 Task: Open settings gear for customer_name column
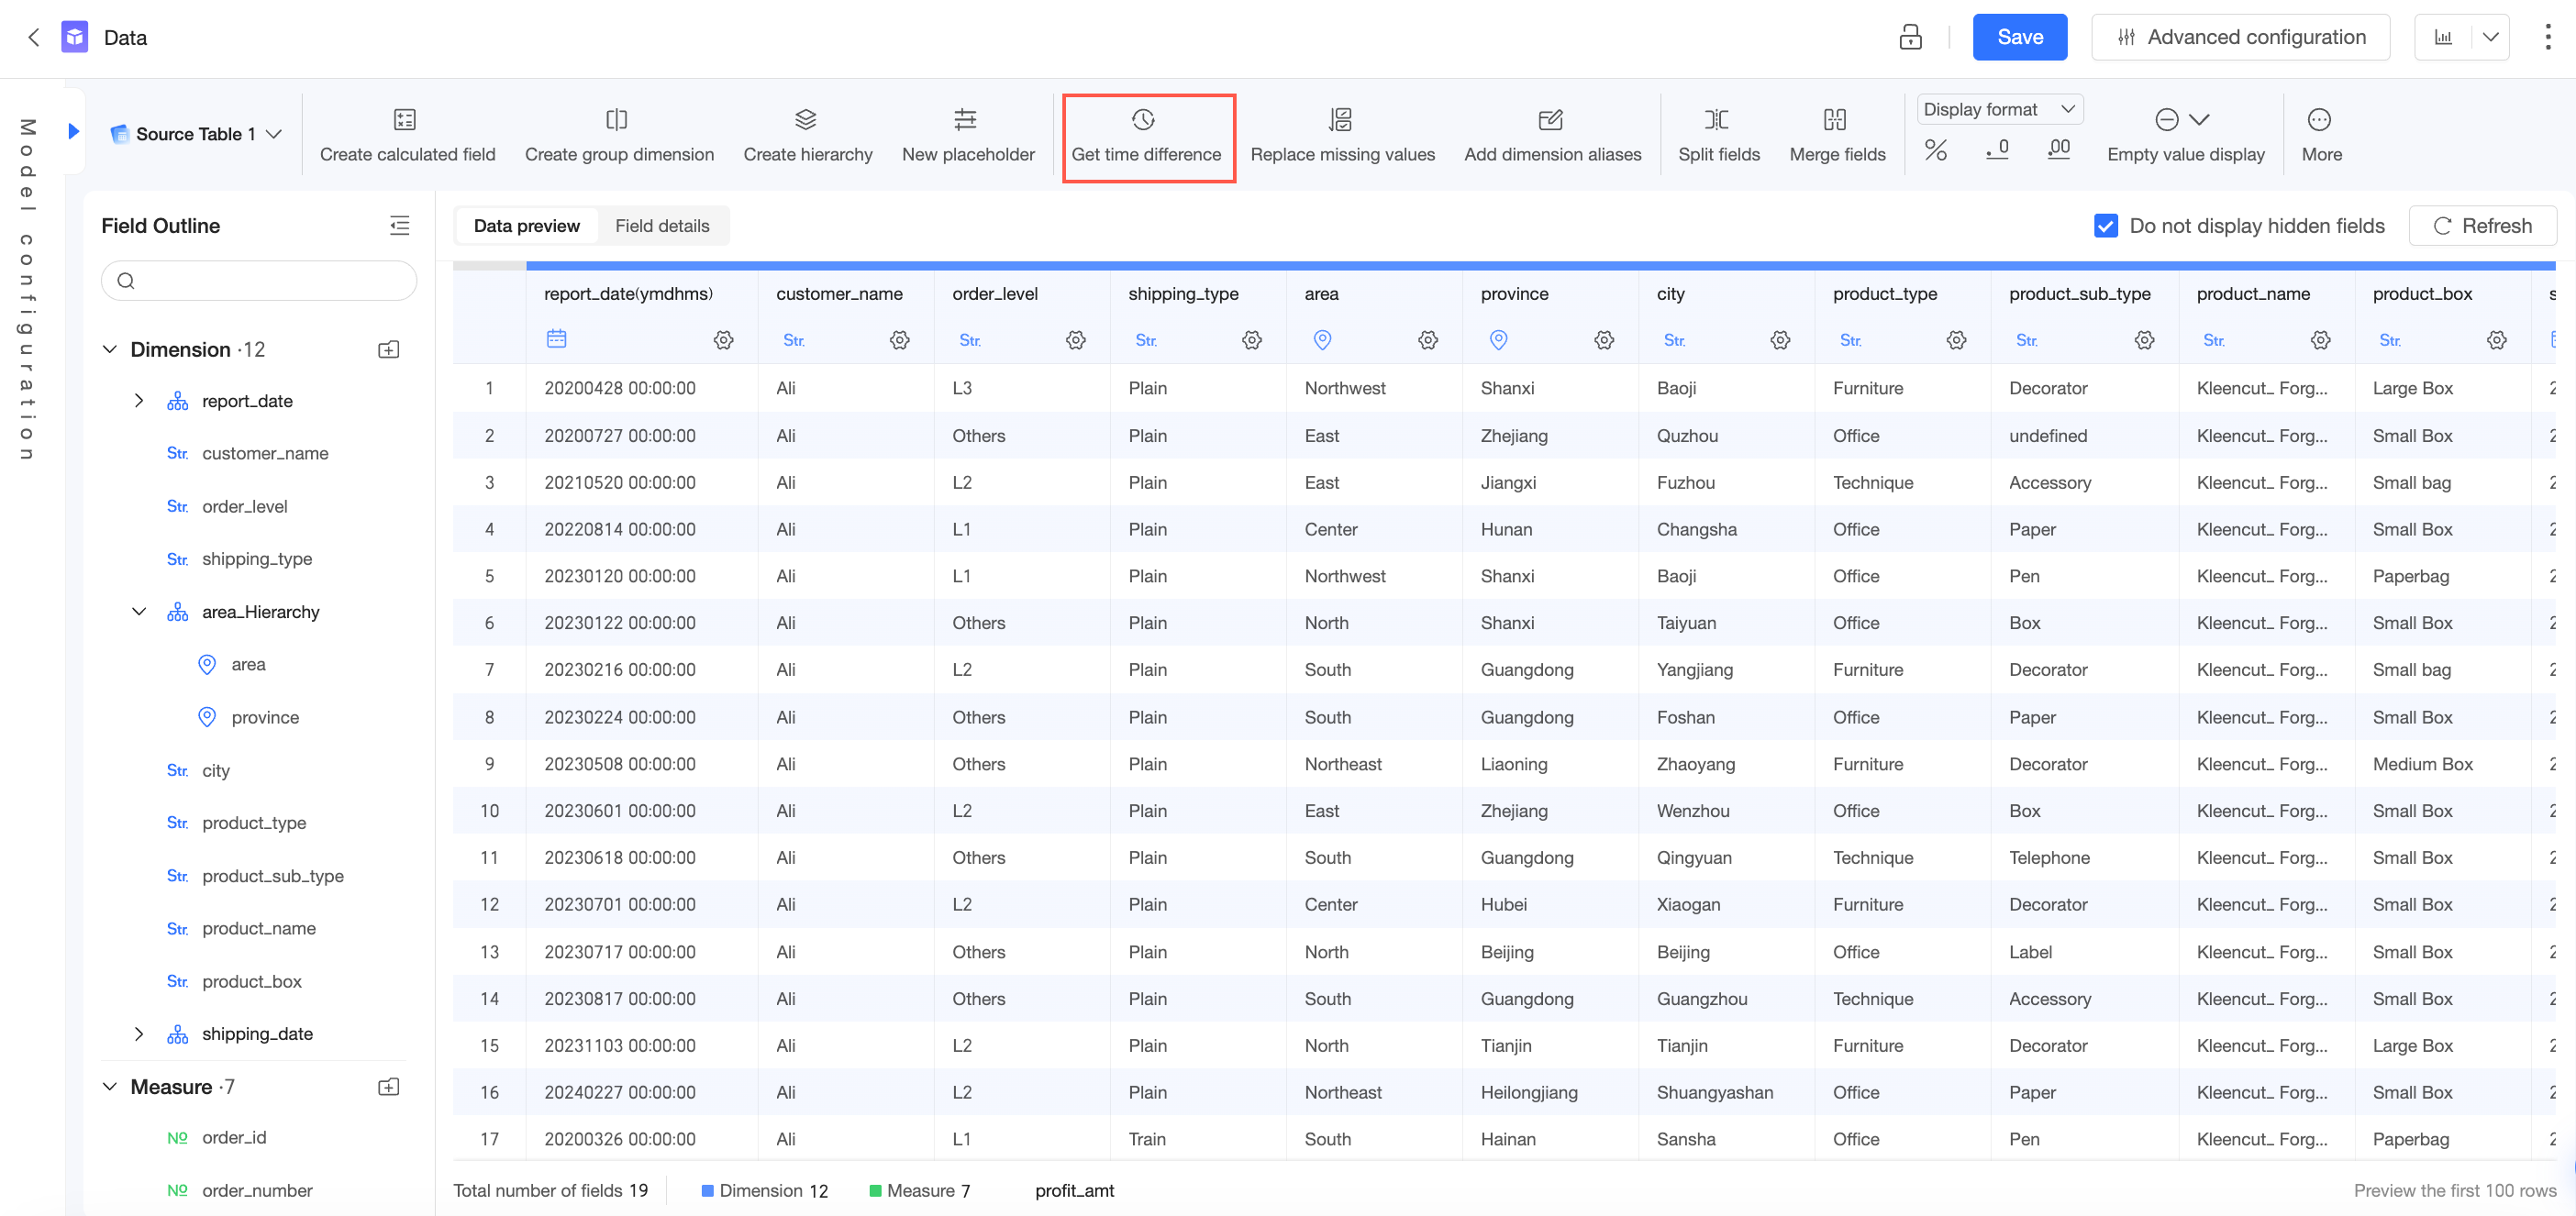click(899, 340)
